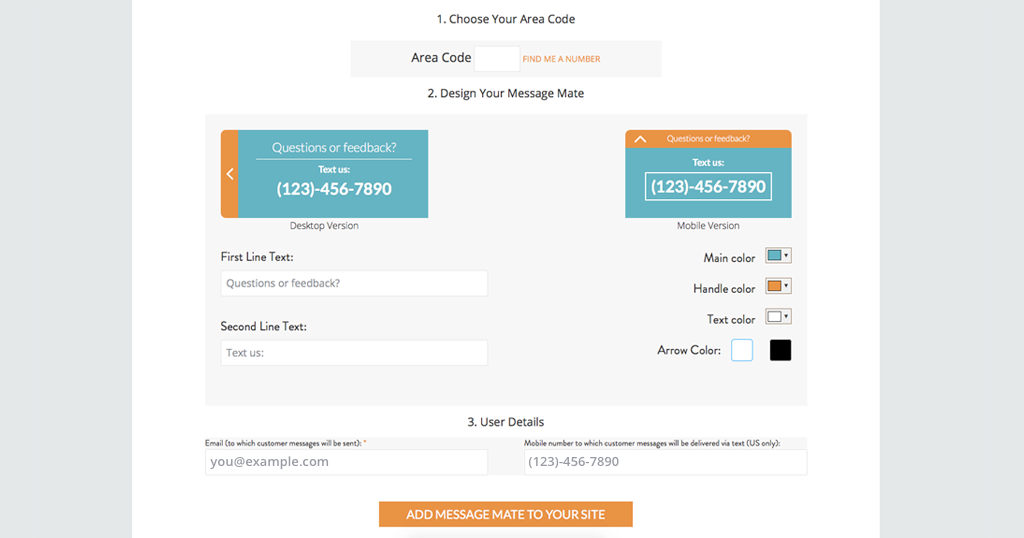Click the Mobile number input field
1024x538 pixels.
coord(665,462)
